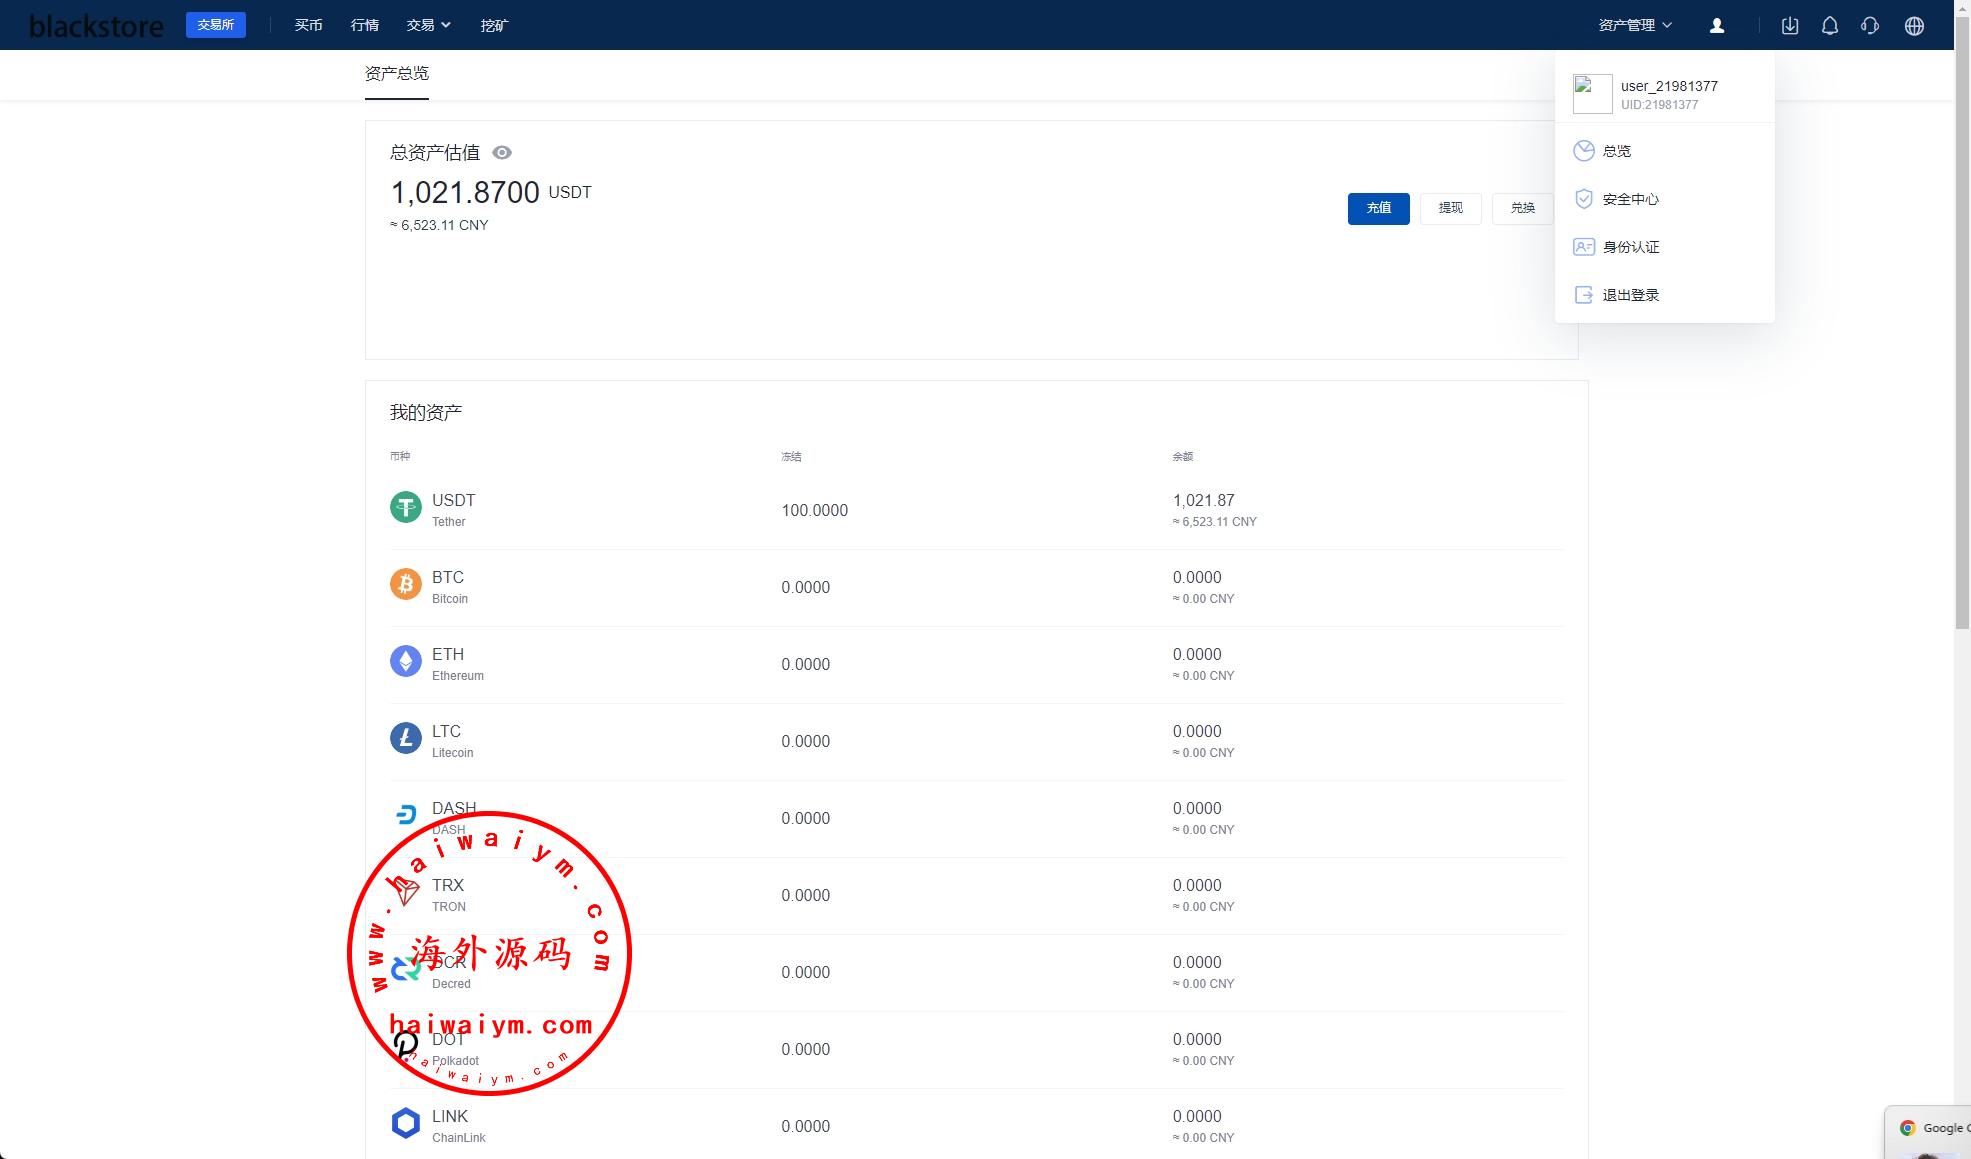Select 安全中心 in user menu
The width and height of the screenshot is (1971, 1159).
[1630, 199]
